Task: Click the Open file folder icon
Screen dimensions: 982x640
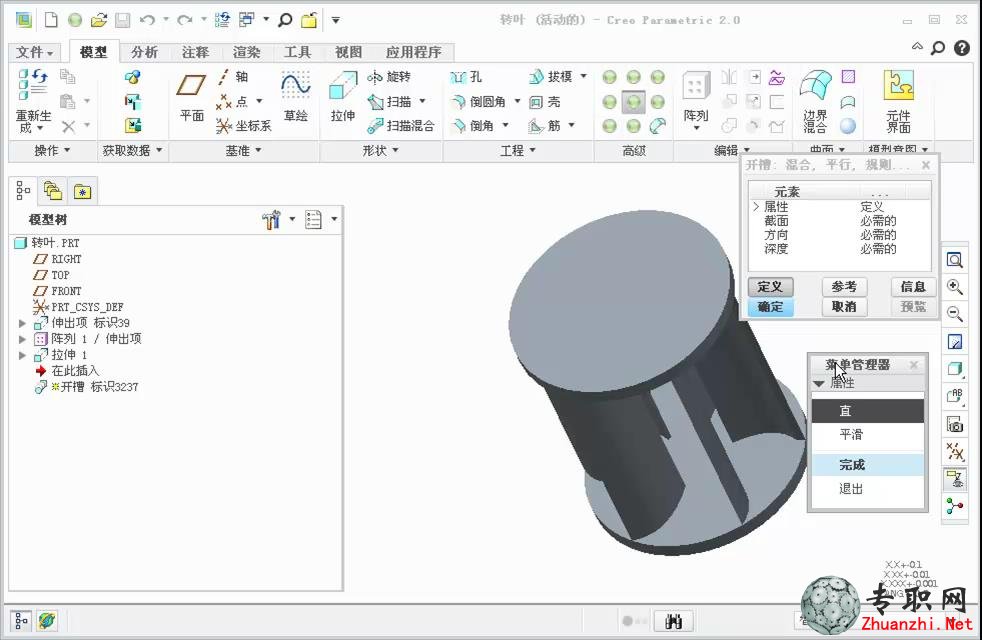Action: (99, 20)
